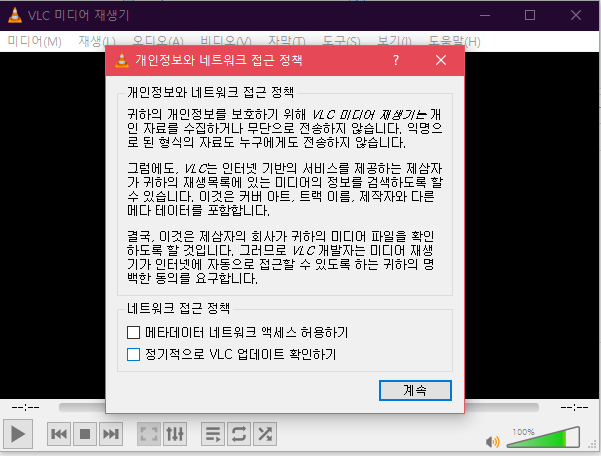
Task: Open the 미디어(M) menu
Action: tap(34, 41)
